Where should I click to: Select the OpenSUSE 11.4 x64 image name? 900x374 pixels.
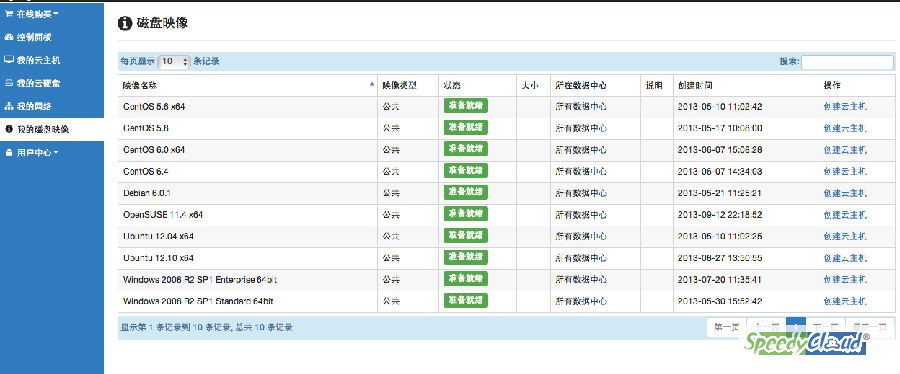coord(163,215)
